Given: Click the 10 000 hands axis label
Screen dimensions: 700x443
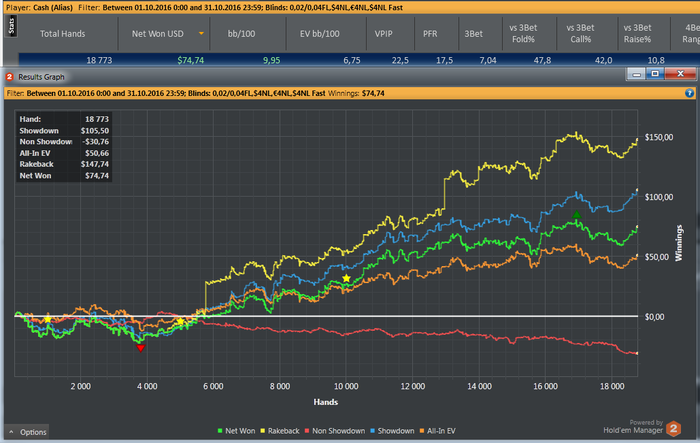Looking at the screenshot, I should pos(346,386).
